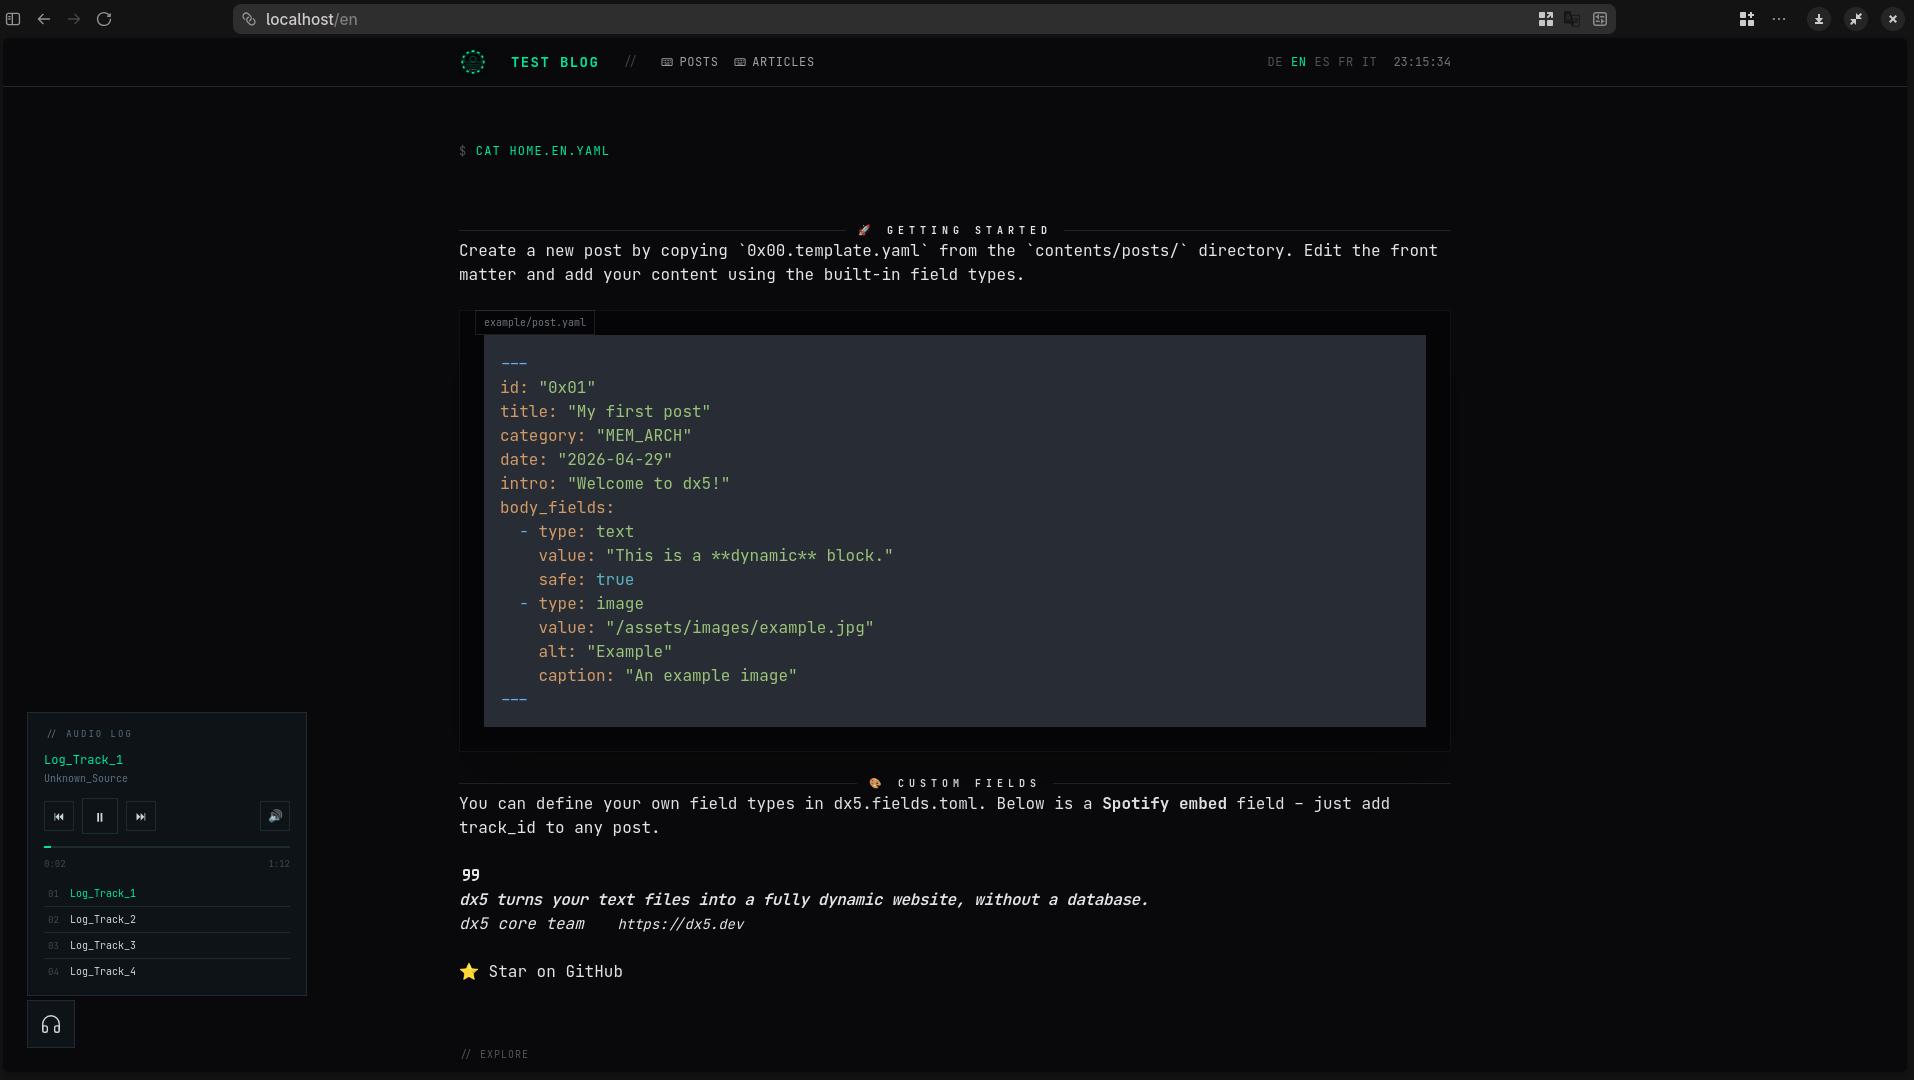Open the browser downloads icon
The height and width of the screenshot is (1080, 1920).
click(x=1819, y=19)
